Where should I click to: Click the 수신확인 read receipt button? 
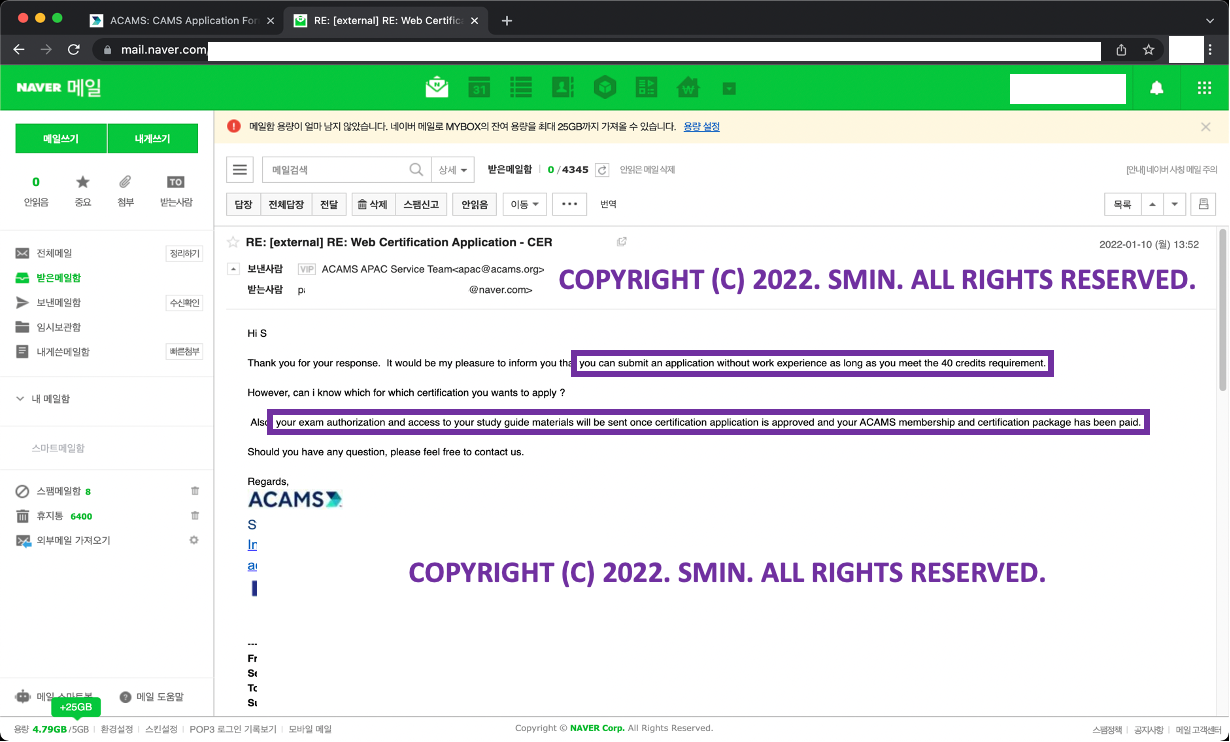click(184, 302)
